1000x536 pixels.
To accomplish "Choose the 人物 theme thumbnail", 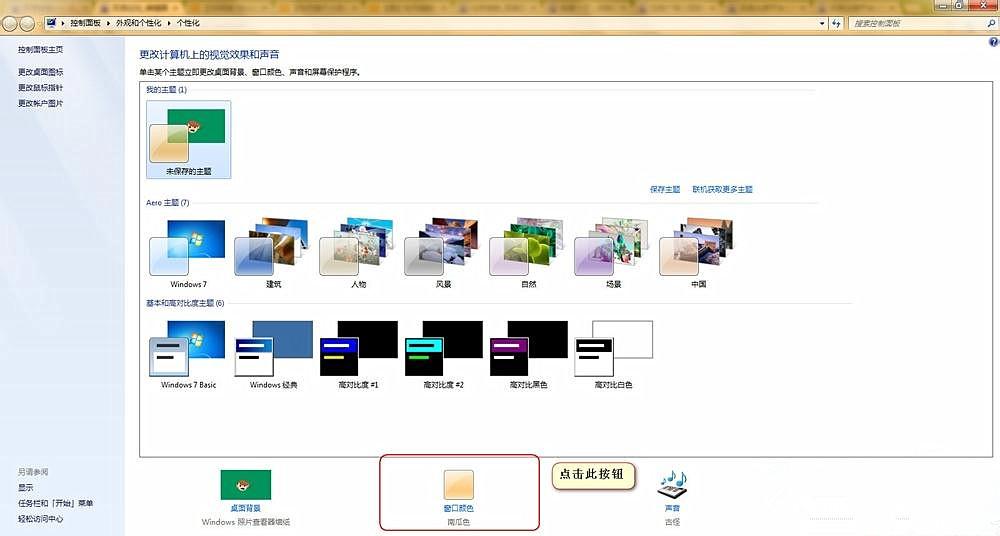I will [358, 253].
